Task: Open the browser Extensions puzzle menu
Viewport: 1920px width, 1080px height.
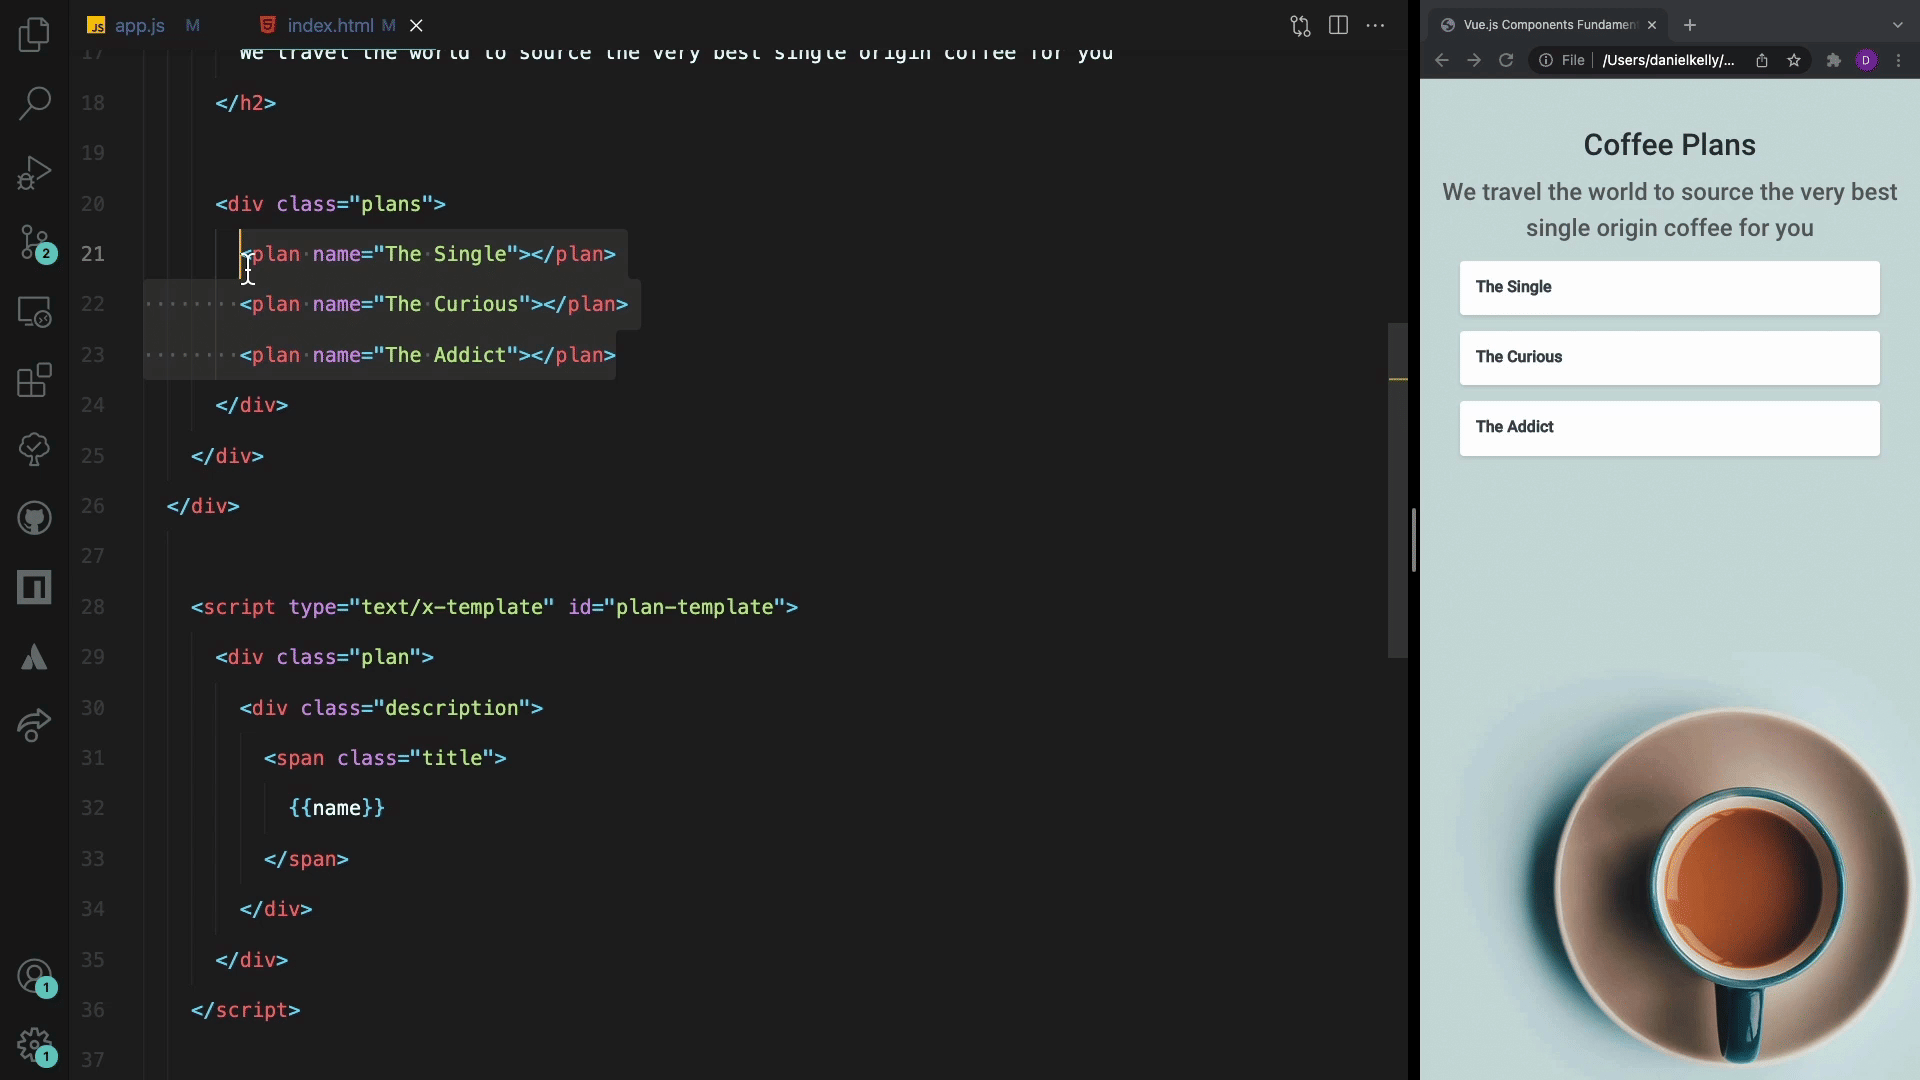Action: [x=1834, y=60]
